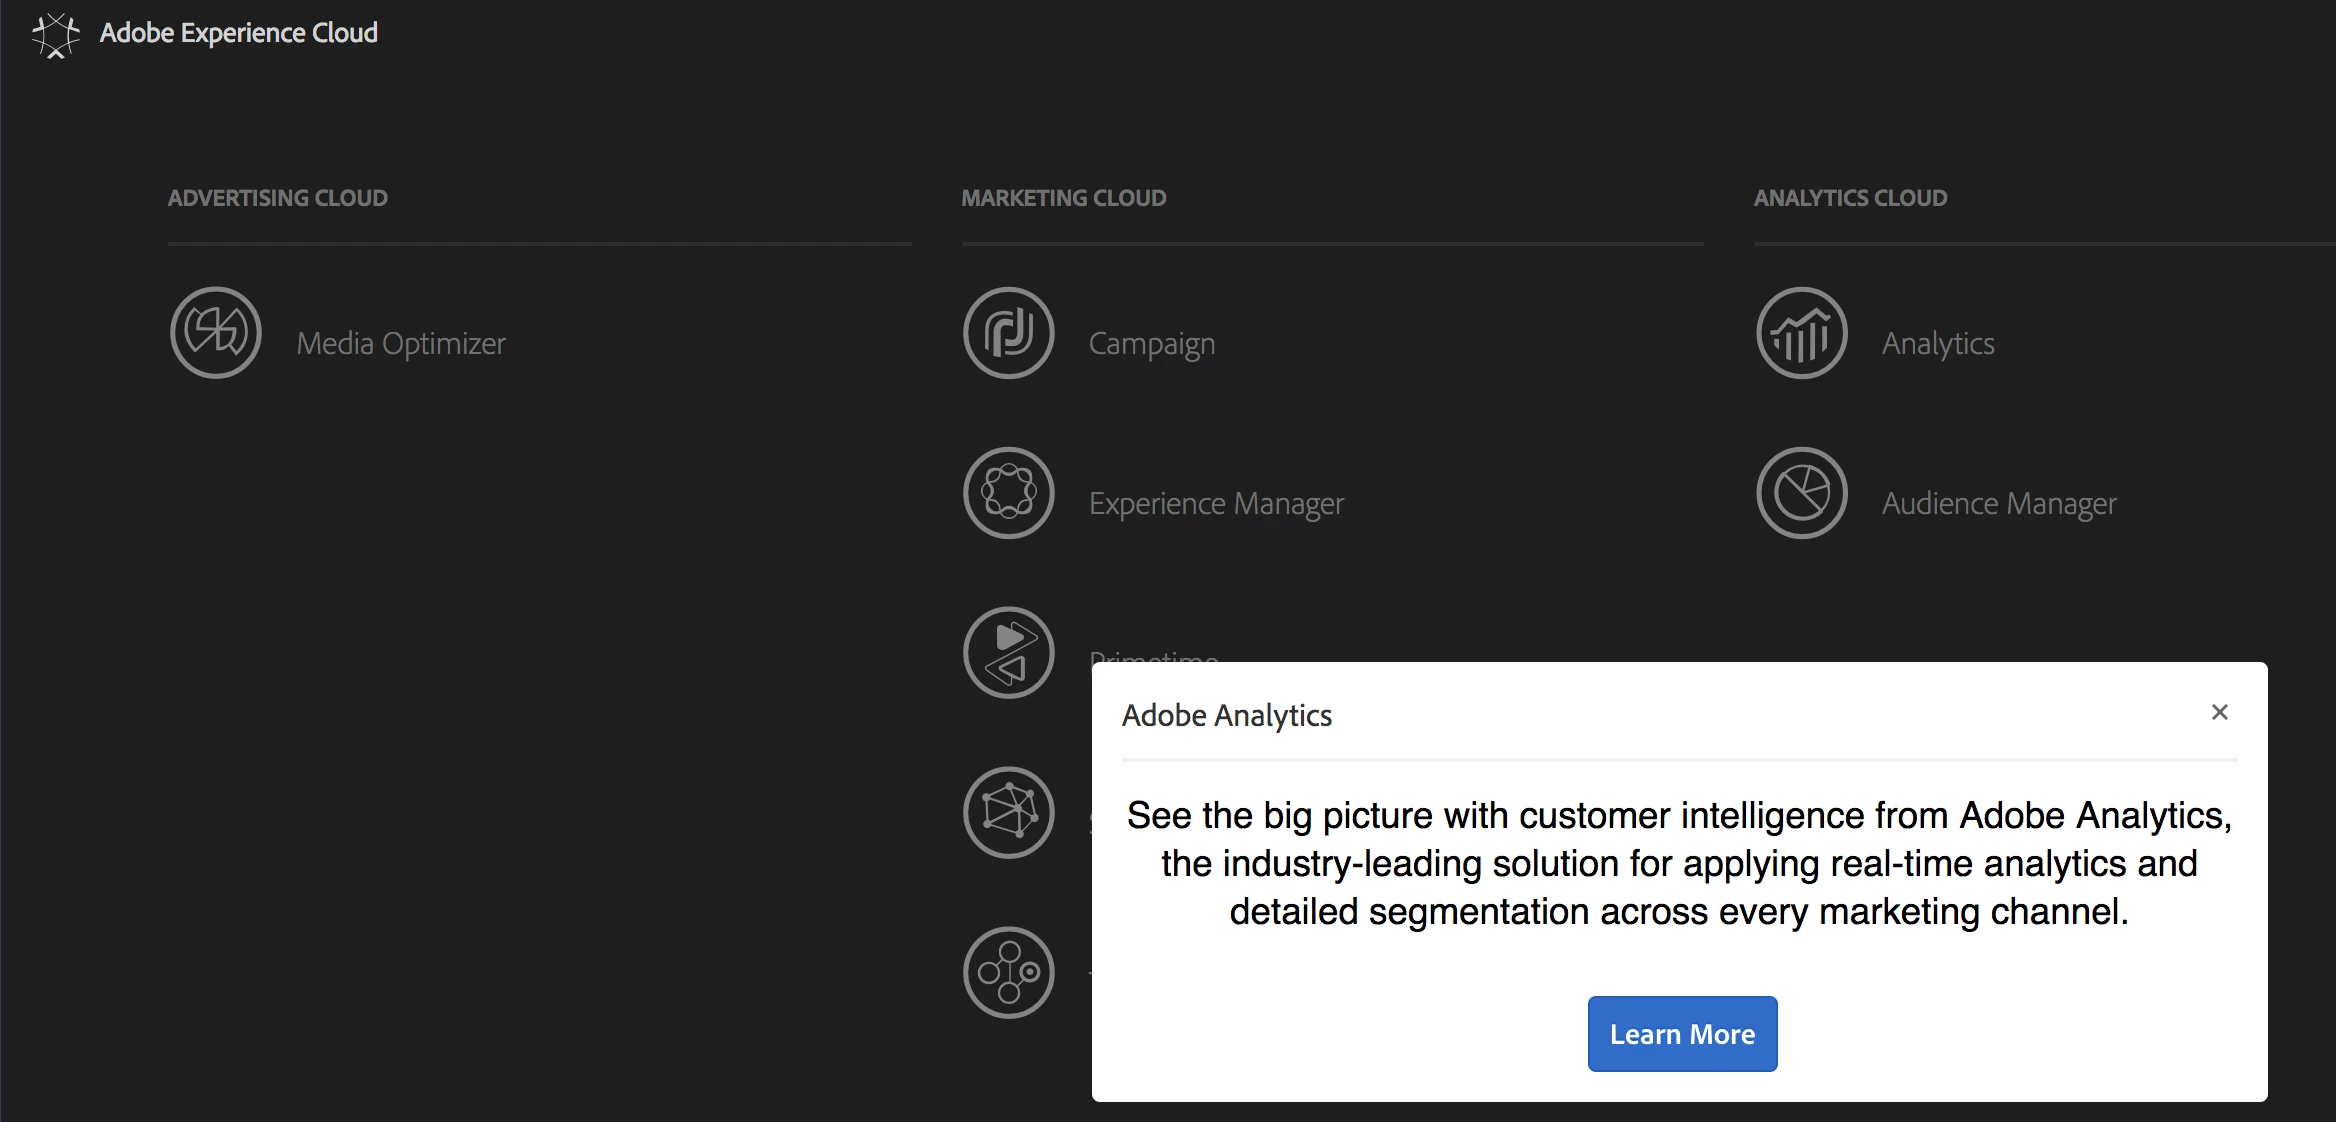Select the Analytics bar-chart icon
Viewport: 2336px width, 1122px height.
1801,333
